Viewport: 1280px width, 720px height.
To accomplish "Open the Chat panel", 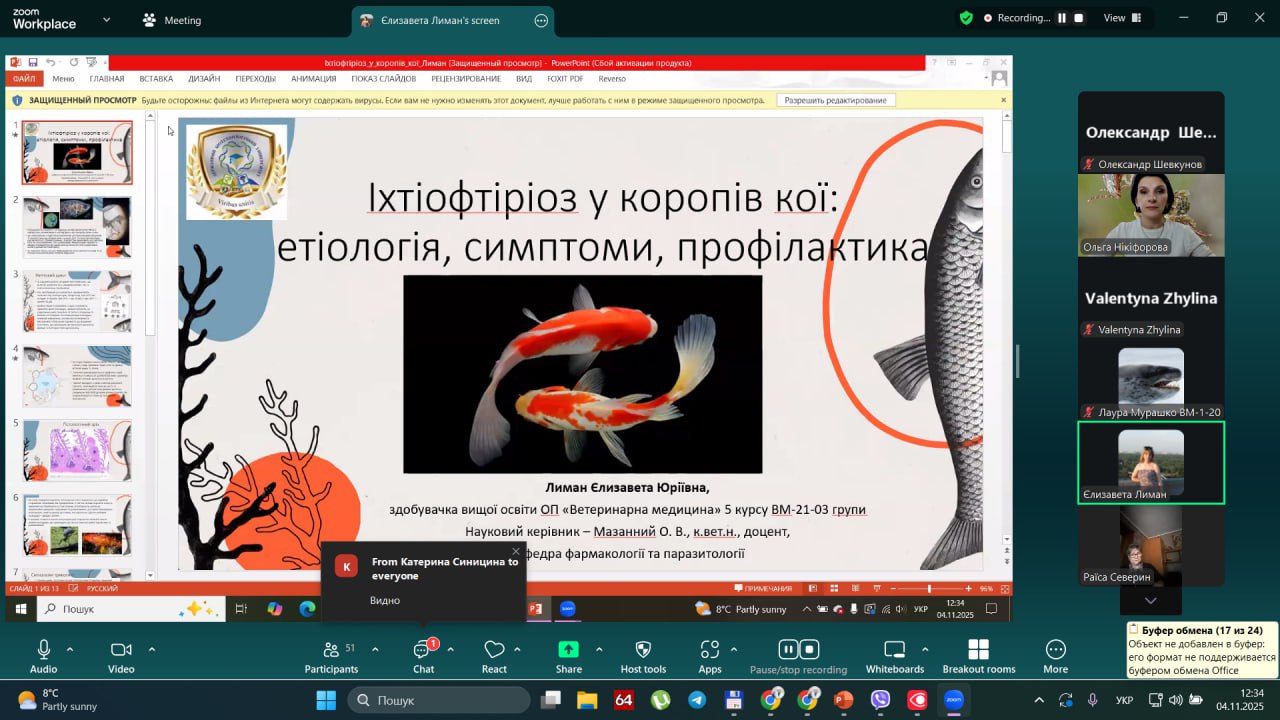I will click(x=423, y=650).
